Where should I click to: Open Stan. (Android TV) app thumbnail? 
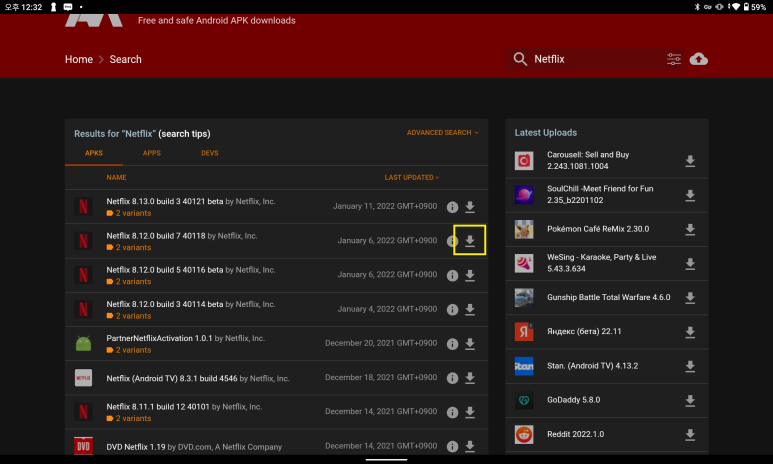524,366
